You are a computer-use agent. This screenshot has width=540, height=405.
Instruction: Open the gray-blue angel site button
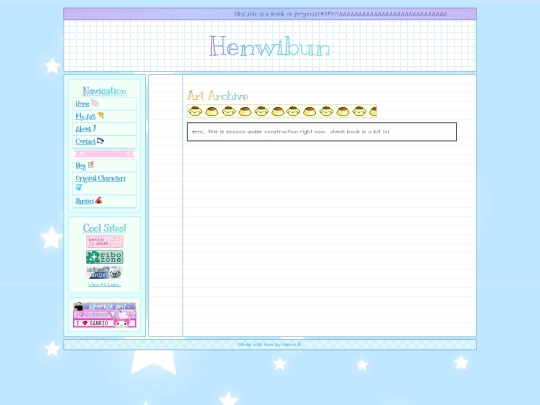click(x=104, y=272)
